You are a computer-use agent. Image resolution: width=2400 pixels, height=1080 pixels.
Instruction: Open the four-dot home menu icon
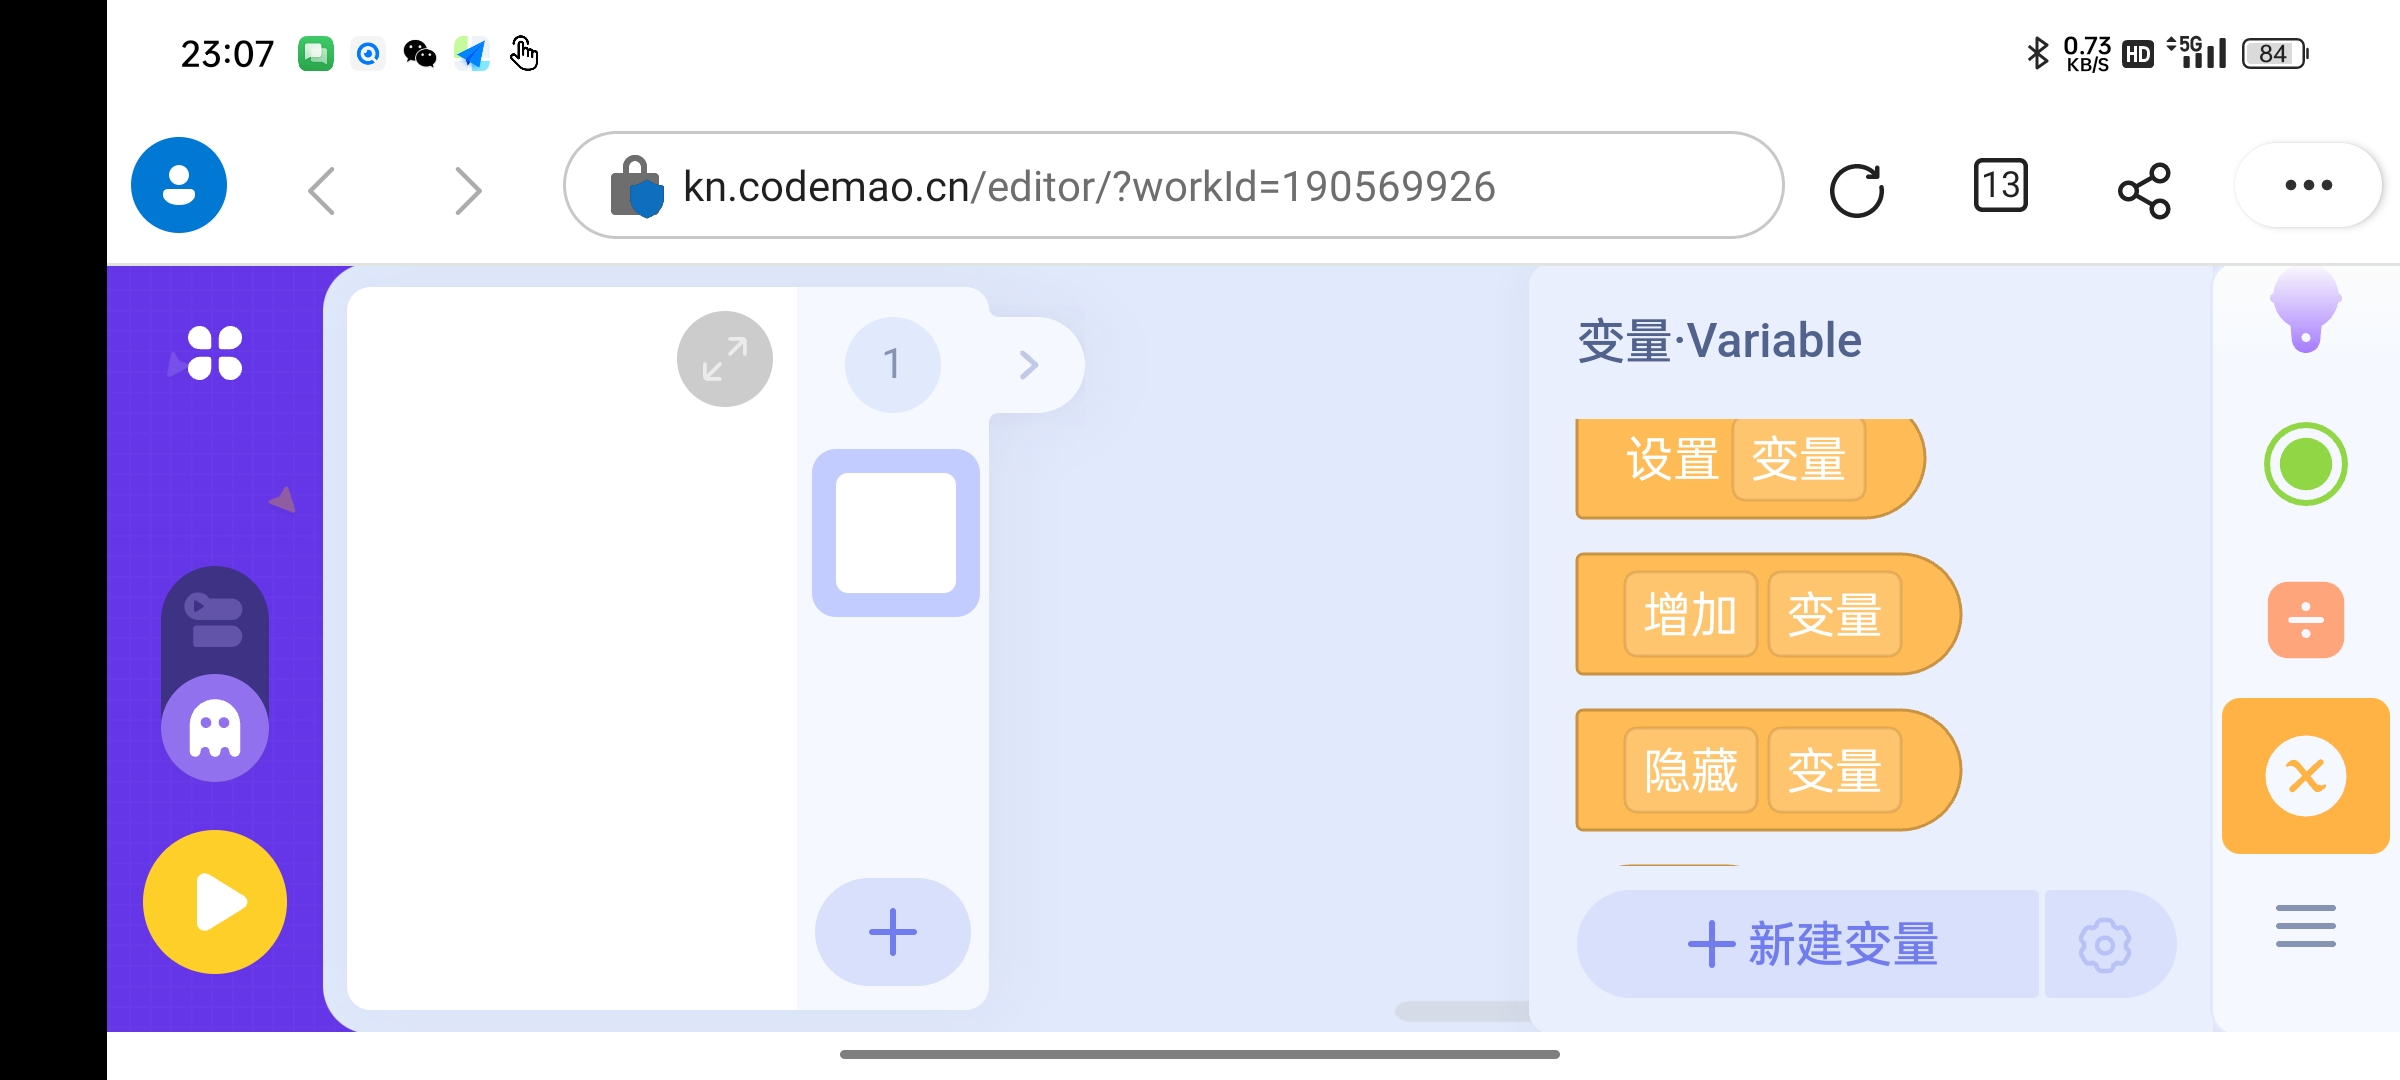[x=215, y=353]
